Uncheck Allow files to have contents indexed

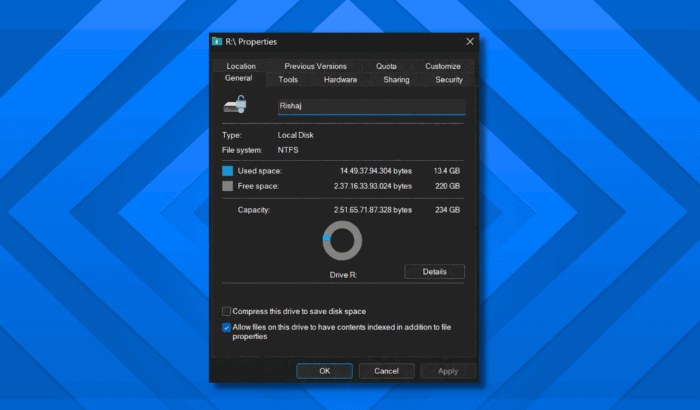226,327
